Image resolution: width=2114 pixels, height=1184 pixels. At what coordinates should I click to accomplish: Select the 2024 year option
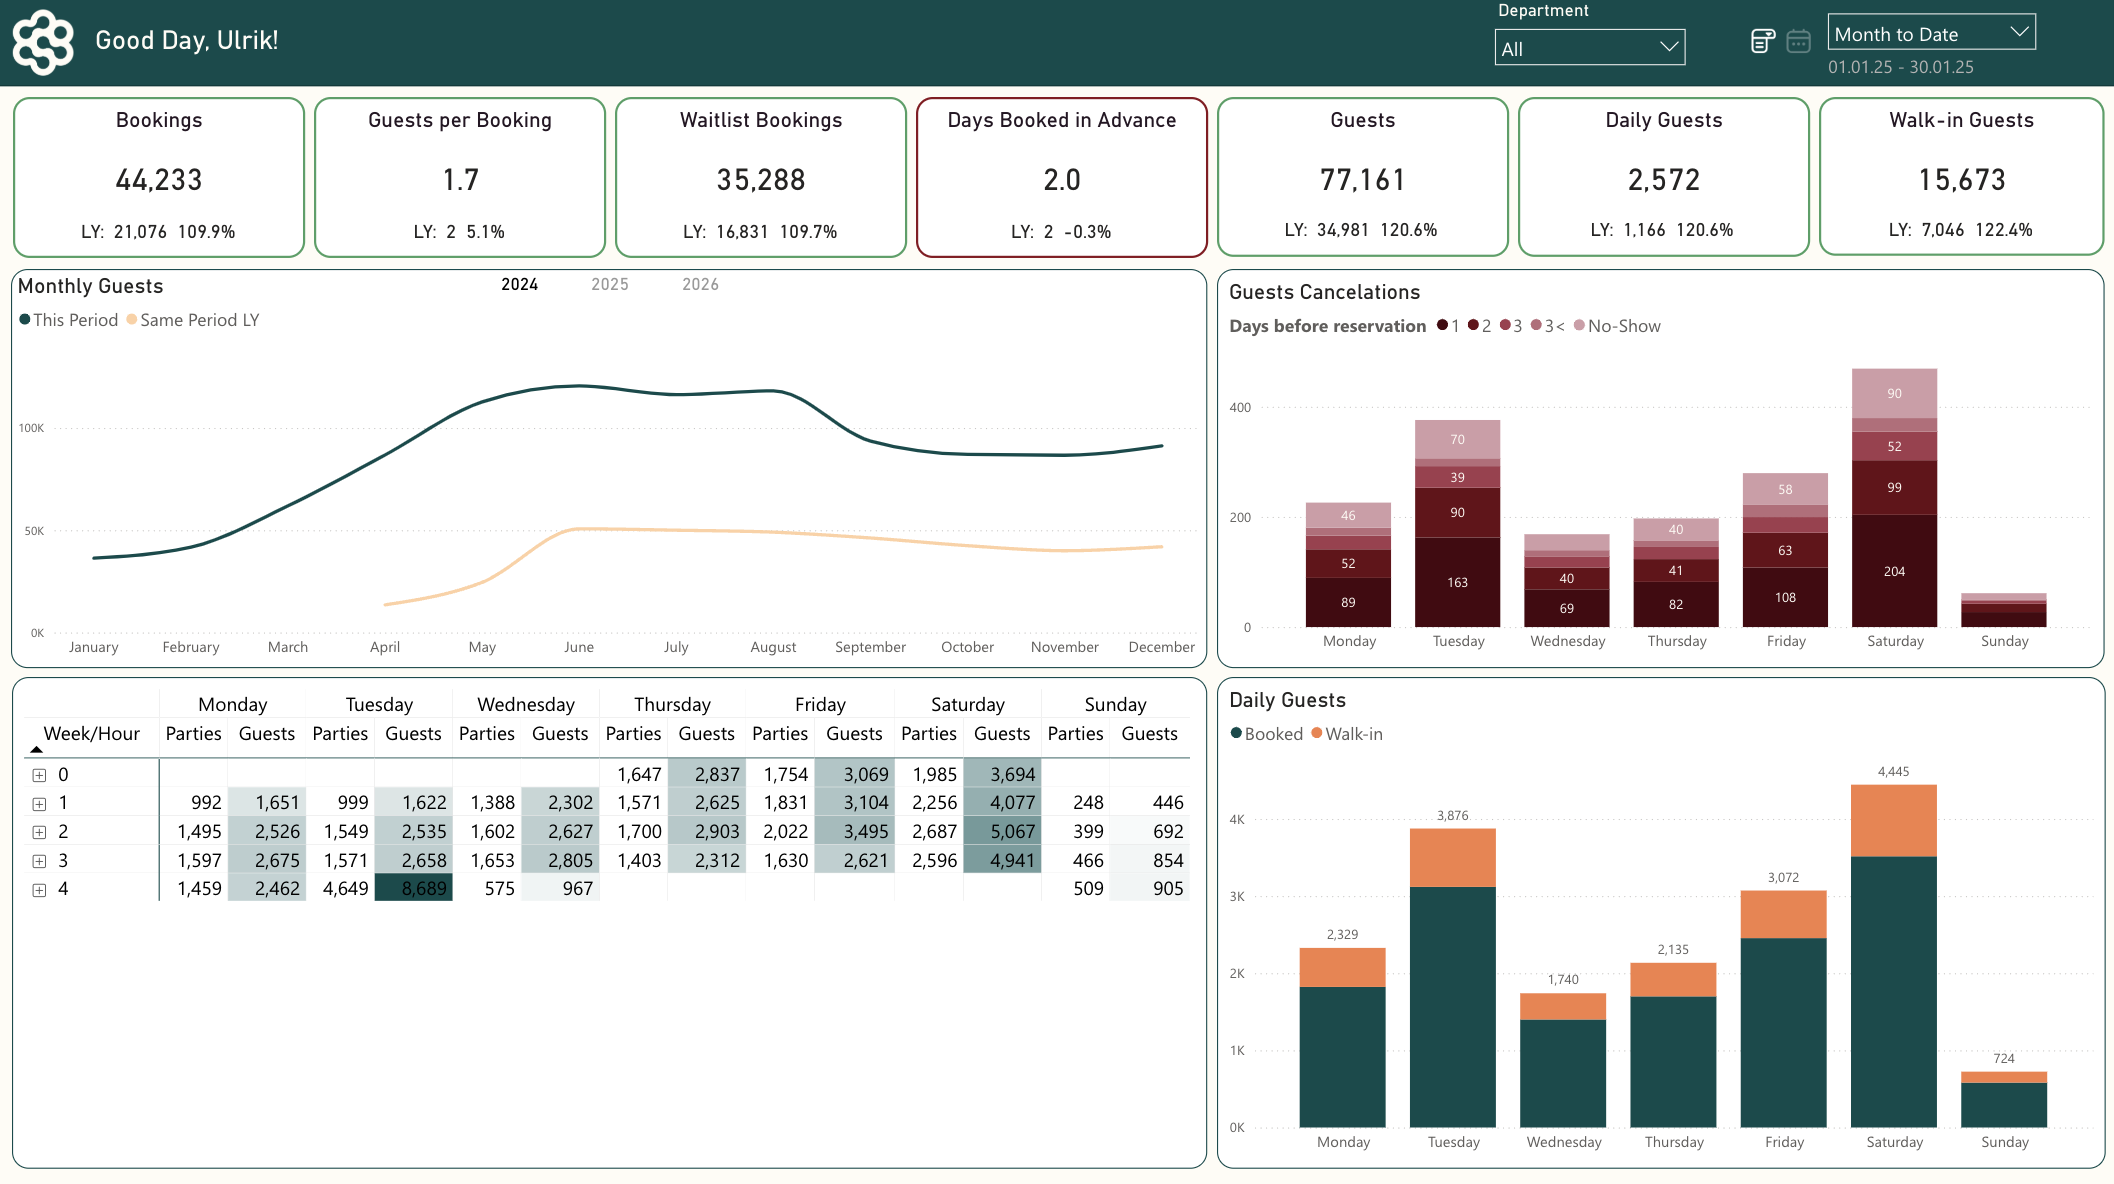coord(519,285)
